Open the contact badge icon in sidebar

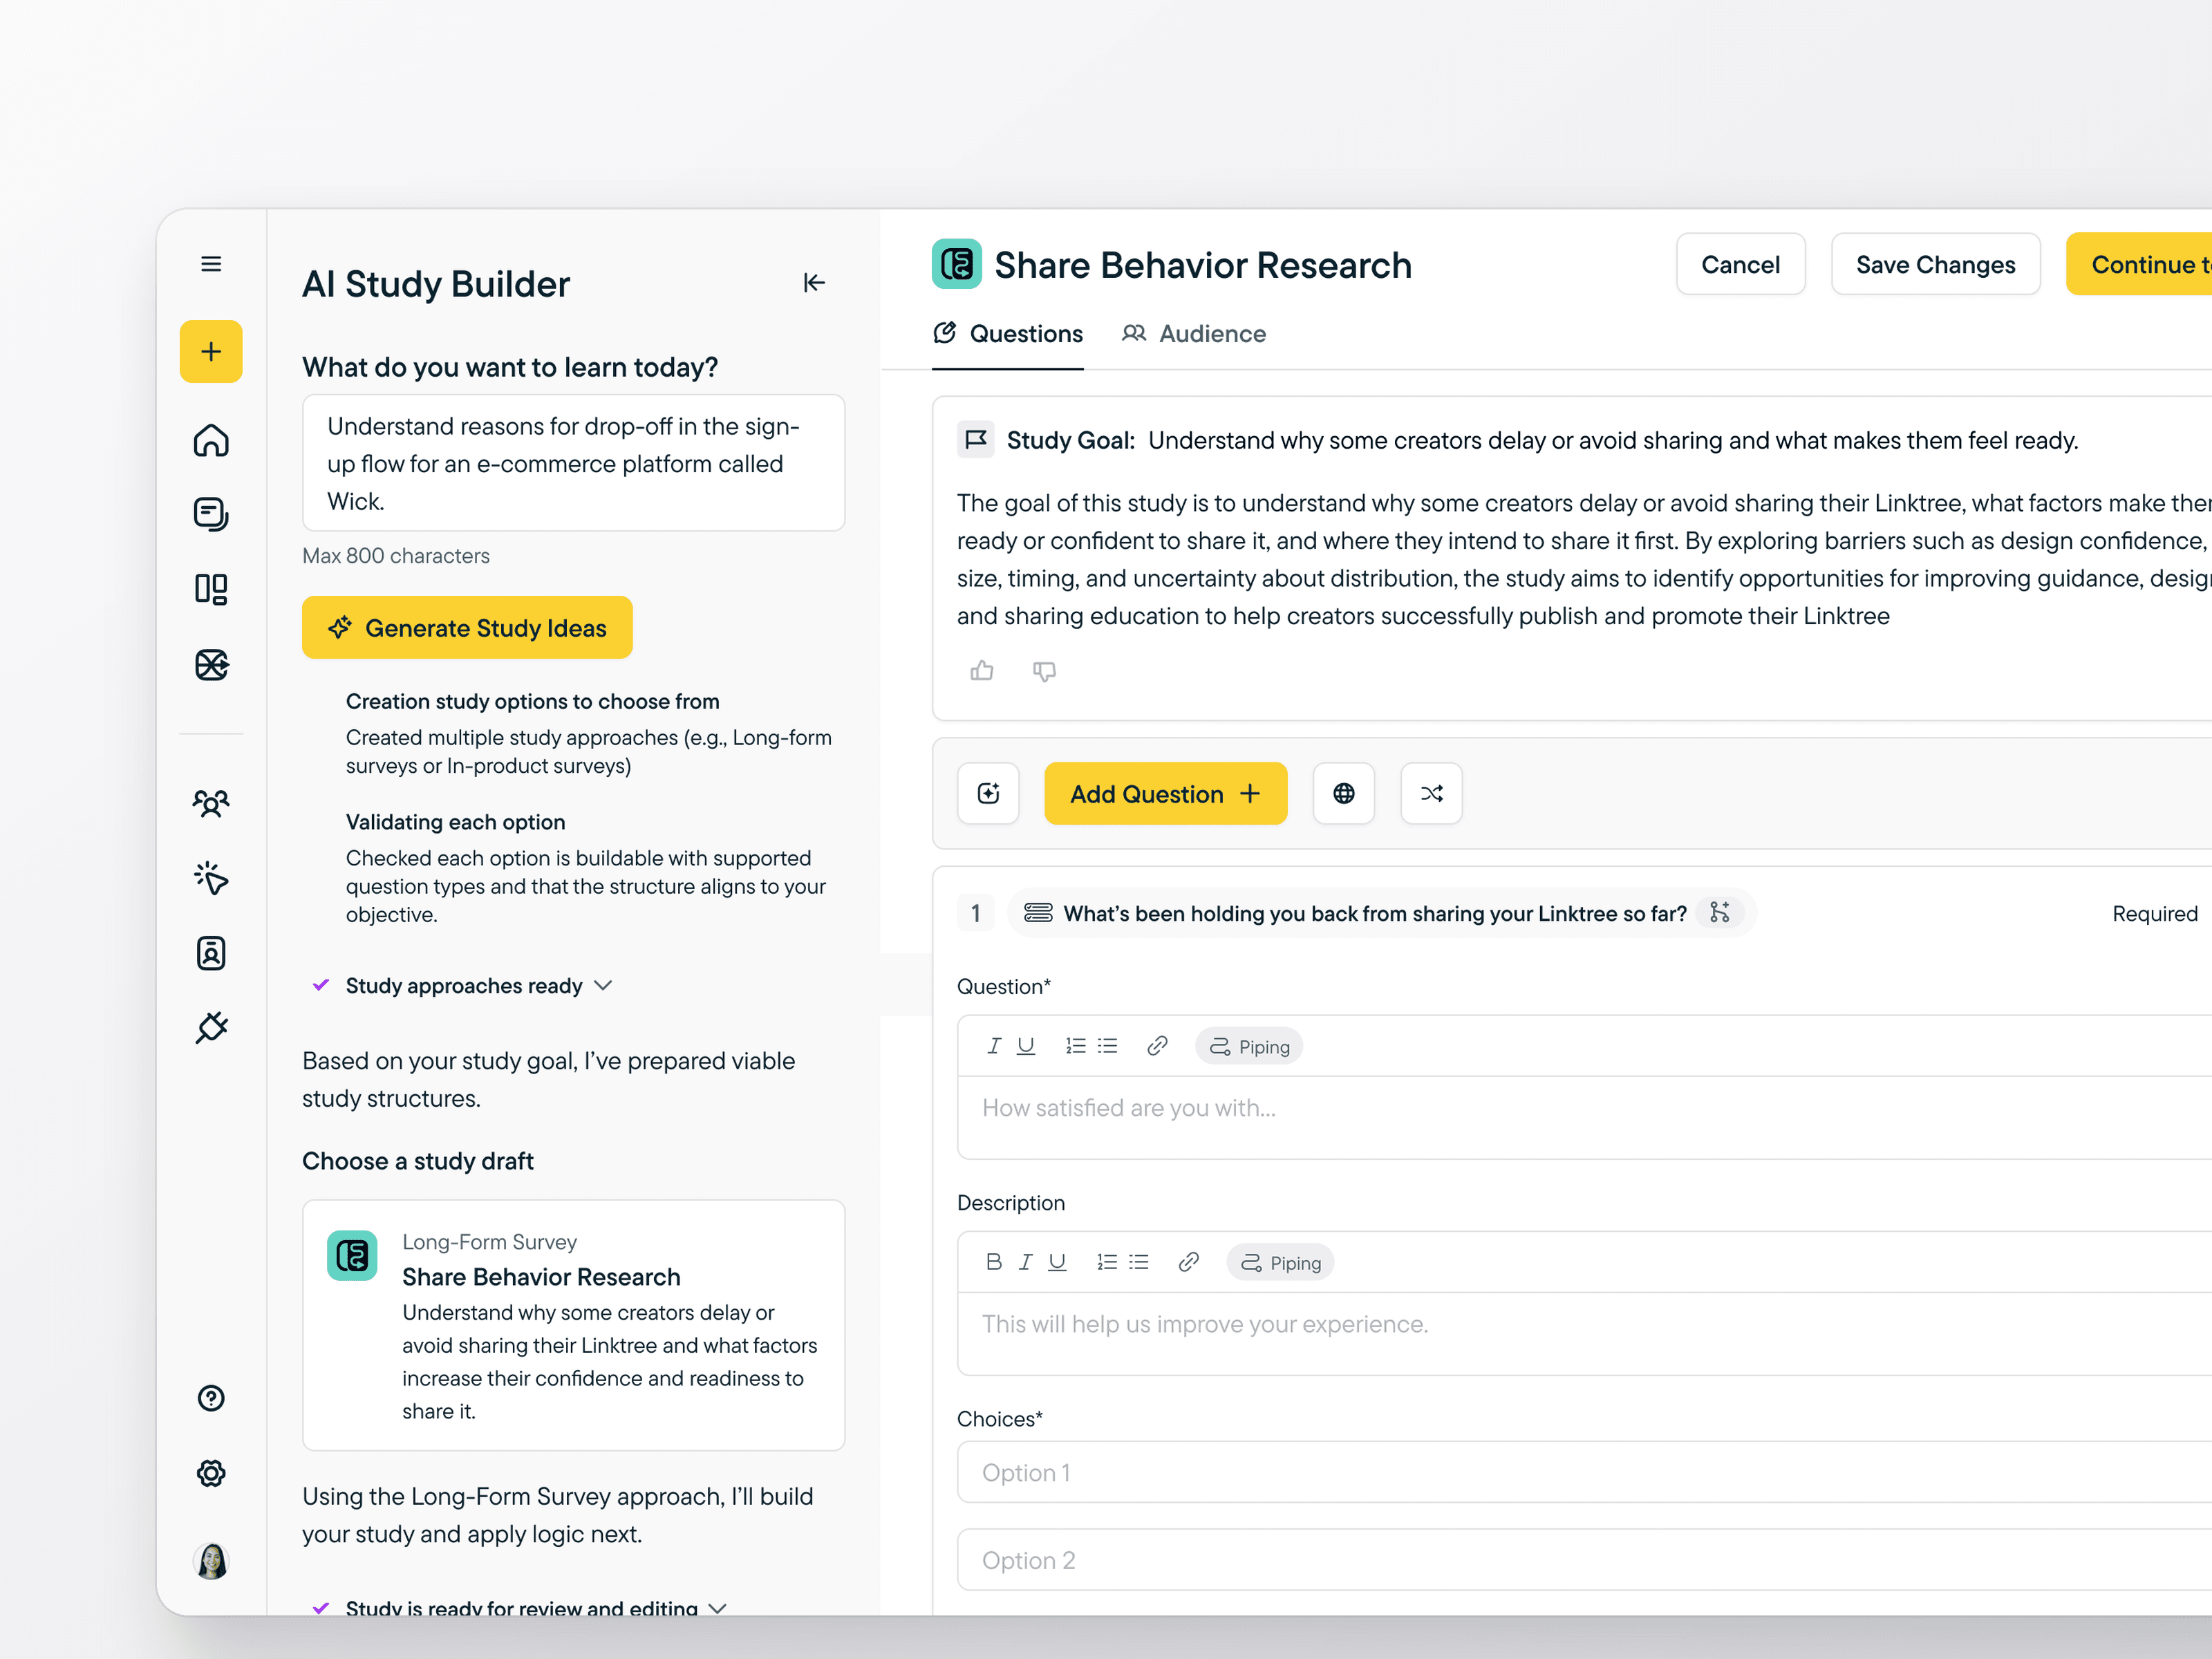[211, 953]
